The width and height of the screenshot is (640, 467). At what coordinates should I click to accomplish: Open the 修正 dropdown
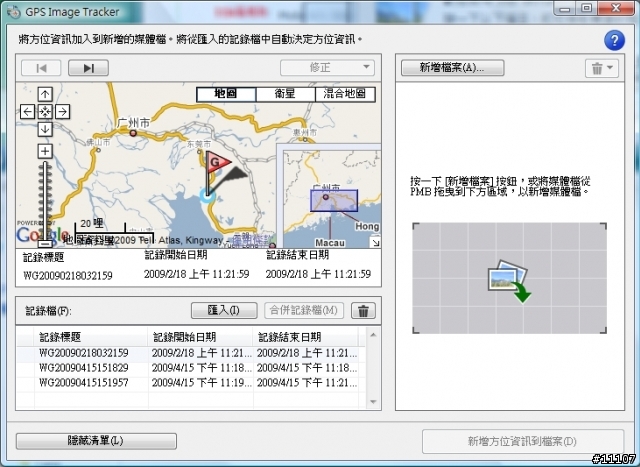coord(327,67)
